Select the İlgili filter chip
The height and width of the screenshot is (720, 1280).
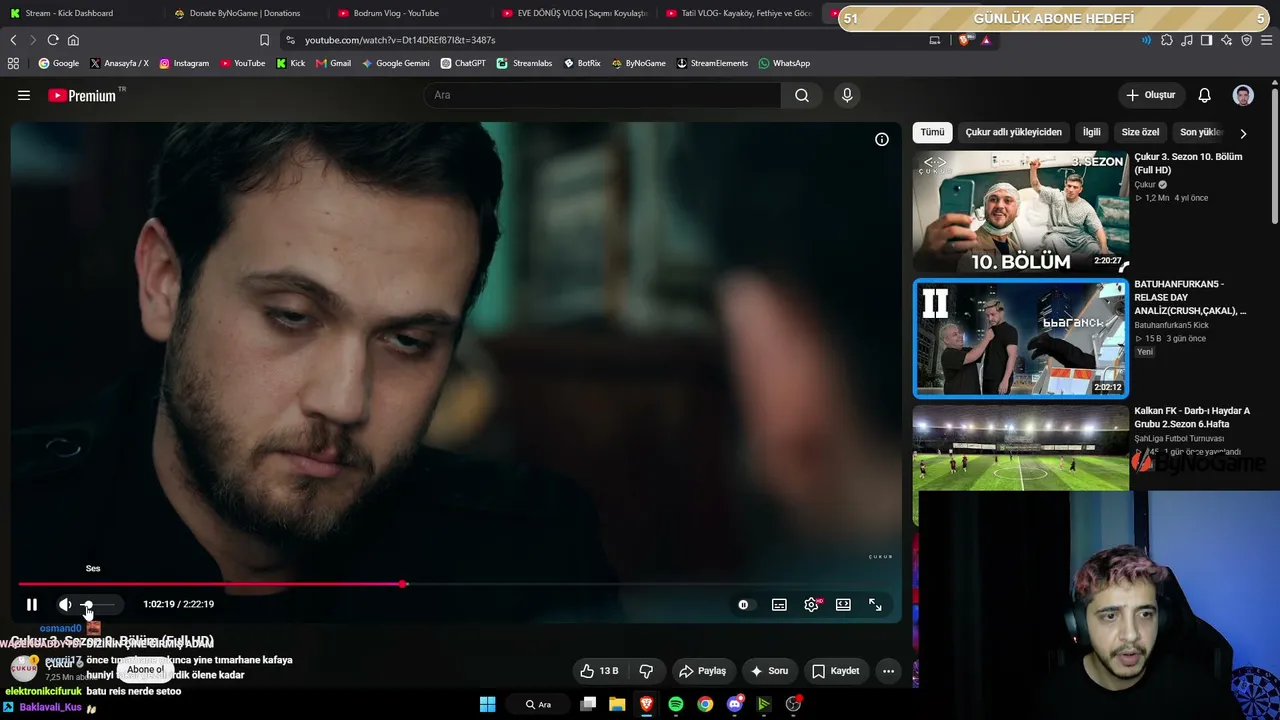coord(1091,132)
